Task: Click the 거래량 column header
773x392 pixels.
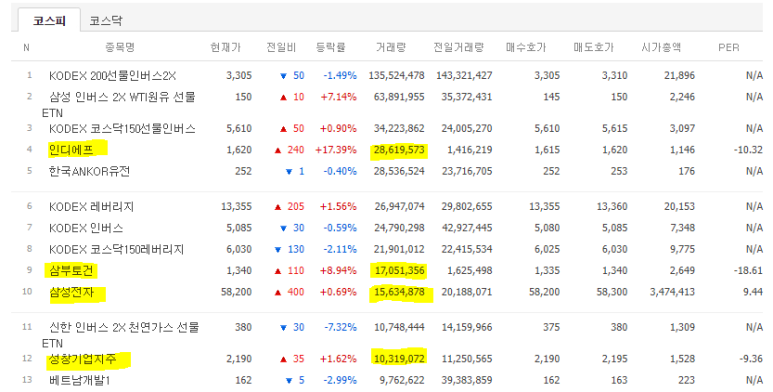Action: point(391,47)
